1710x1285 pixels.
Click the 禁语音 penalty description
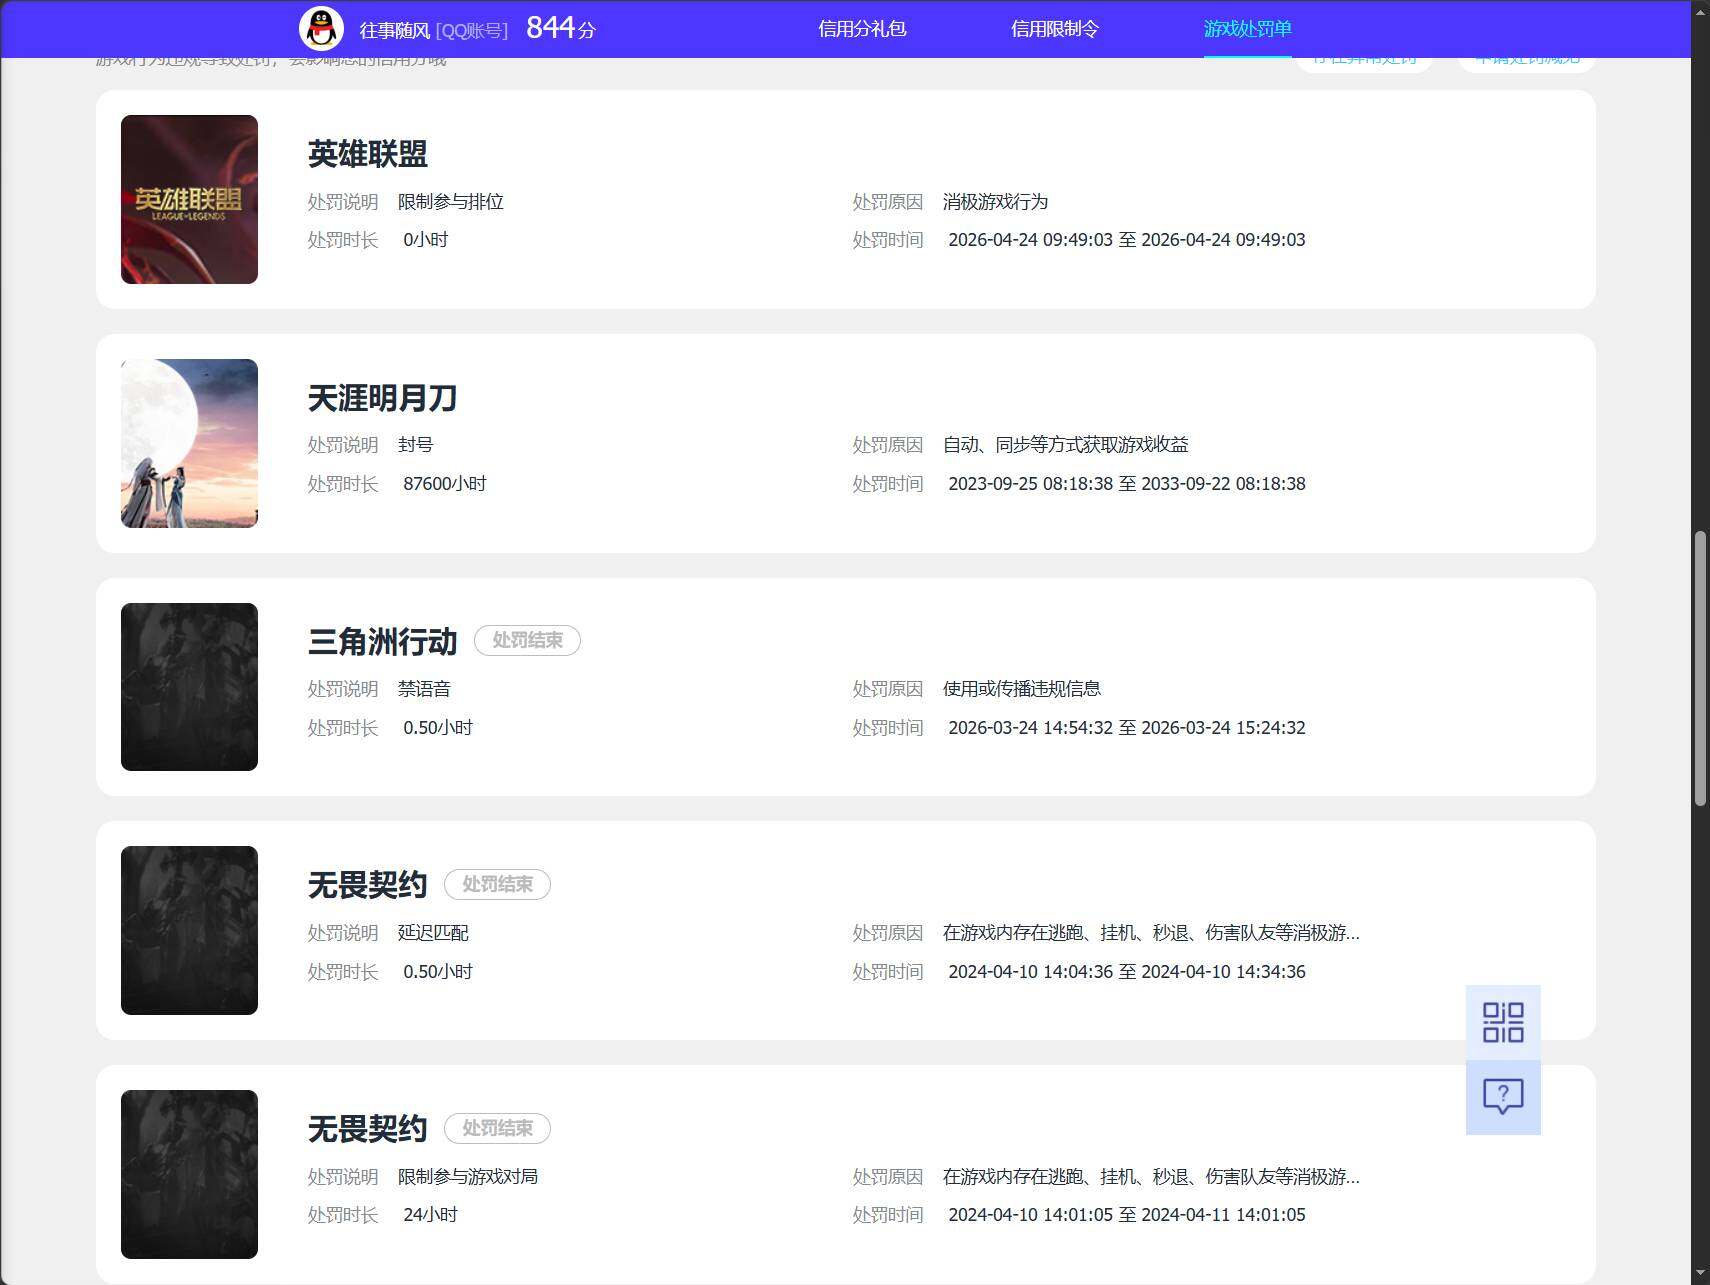click(x=424, y=689)
